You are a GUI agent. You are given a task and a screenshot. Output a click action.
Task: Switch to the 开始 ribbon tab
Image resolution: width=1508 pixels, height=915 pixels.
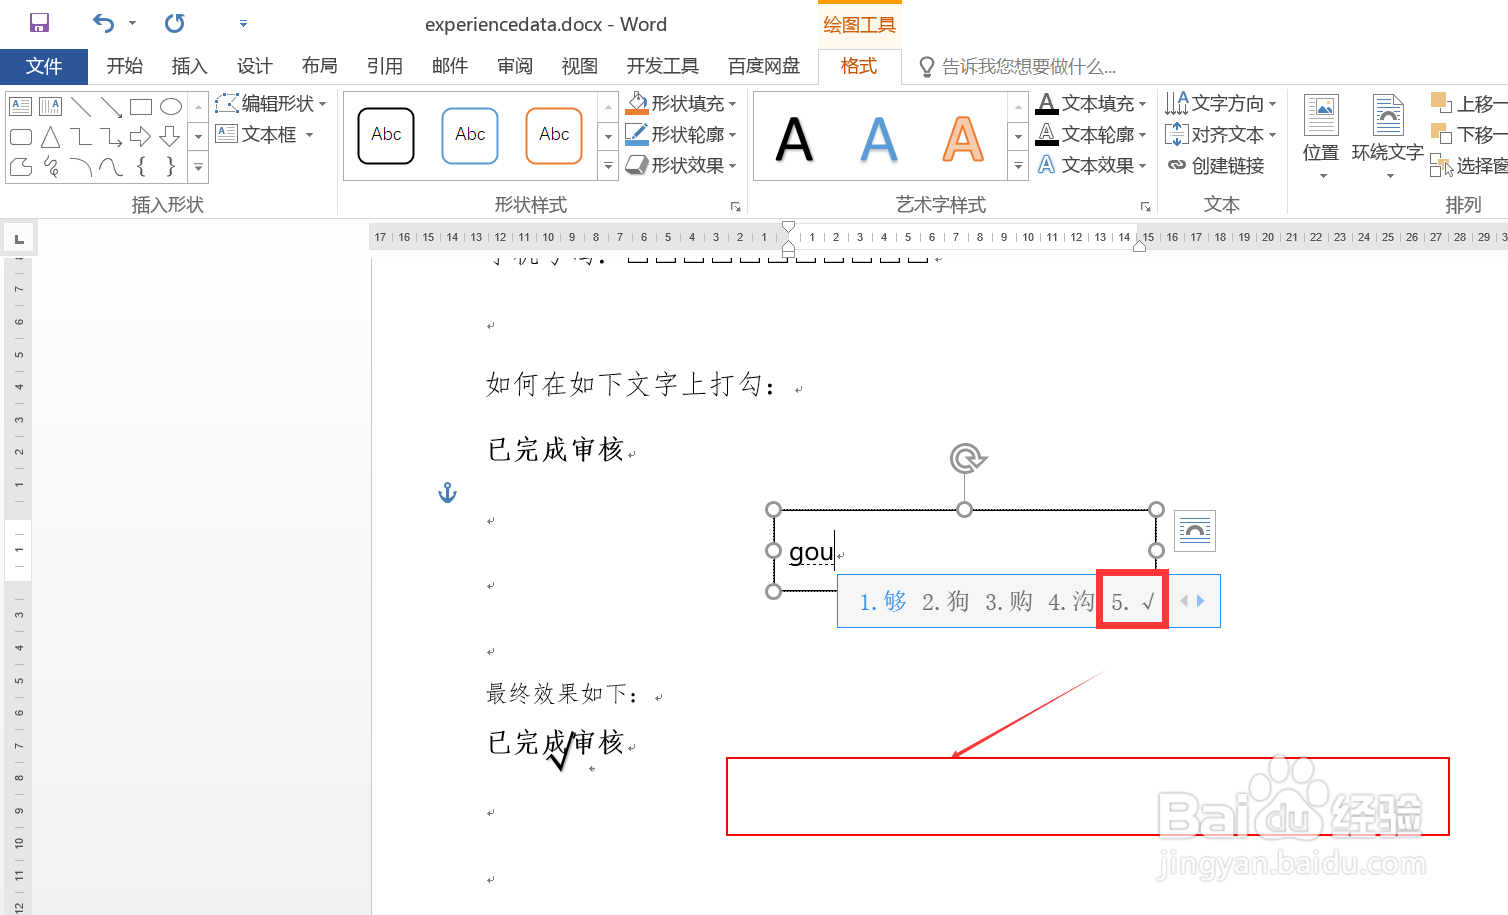[x=125, y=66]
